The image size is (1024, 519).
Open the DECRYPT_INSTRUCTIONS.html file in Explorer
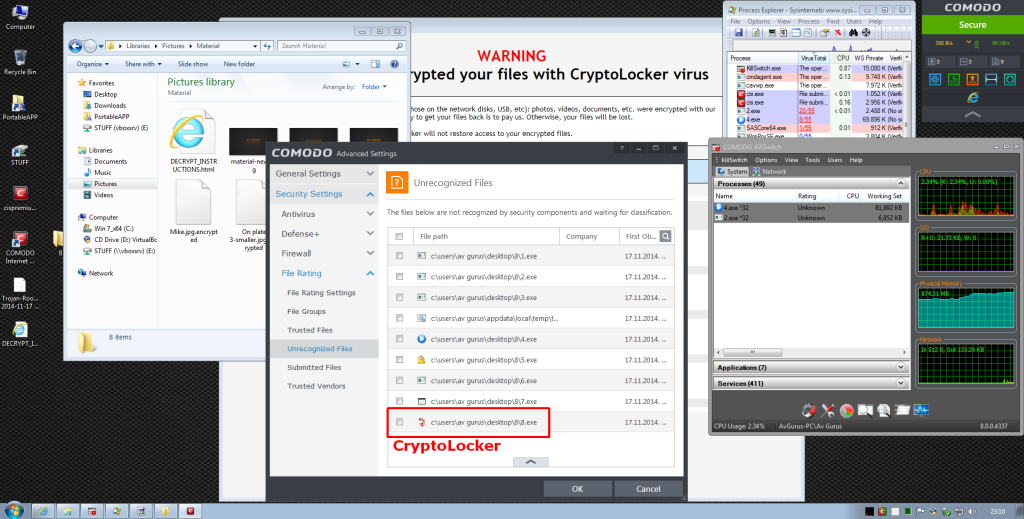tap(193, 142)
